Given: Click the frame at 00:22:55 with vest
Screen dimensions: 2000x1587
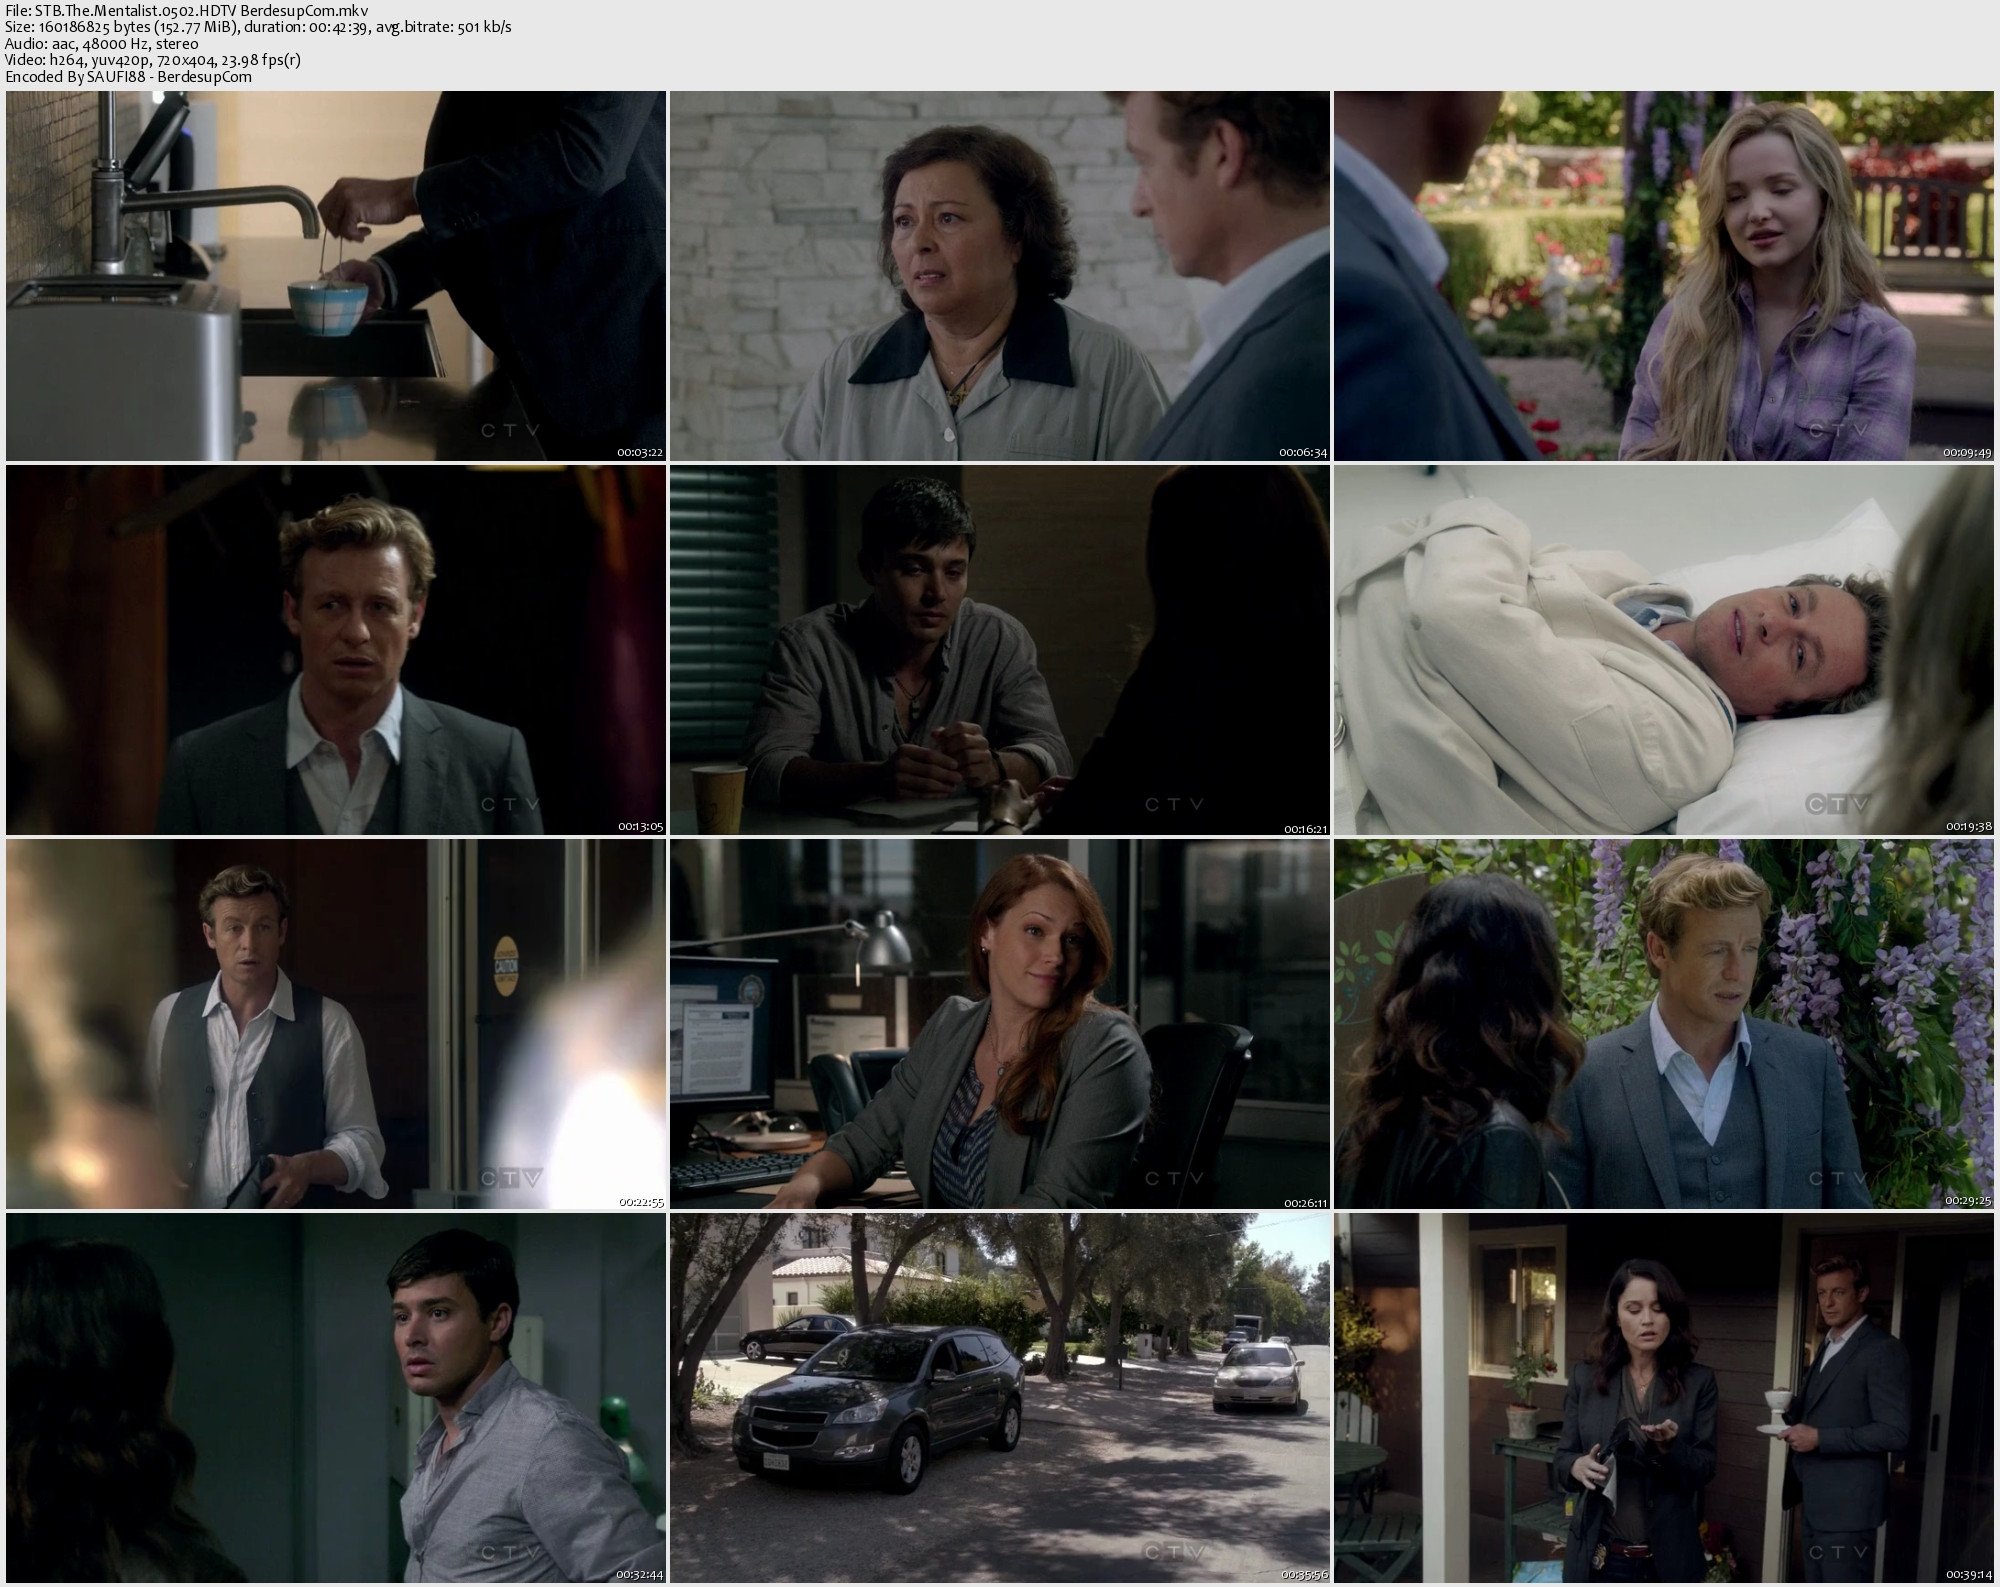Looking at the screenshot, I should pos(336,1024).
